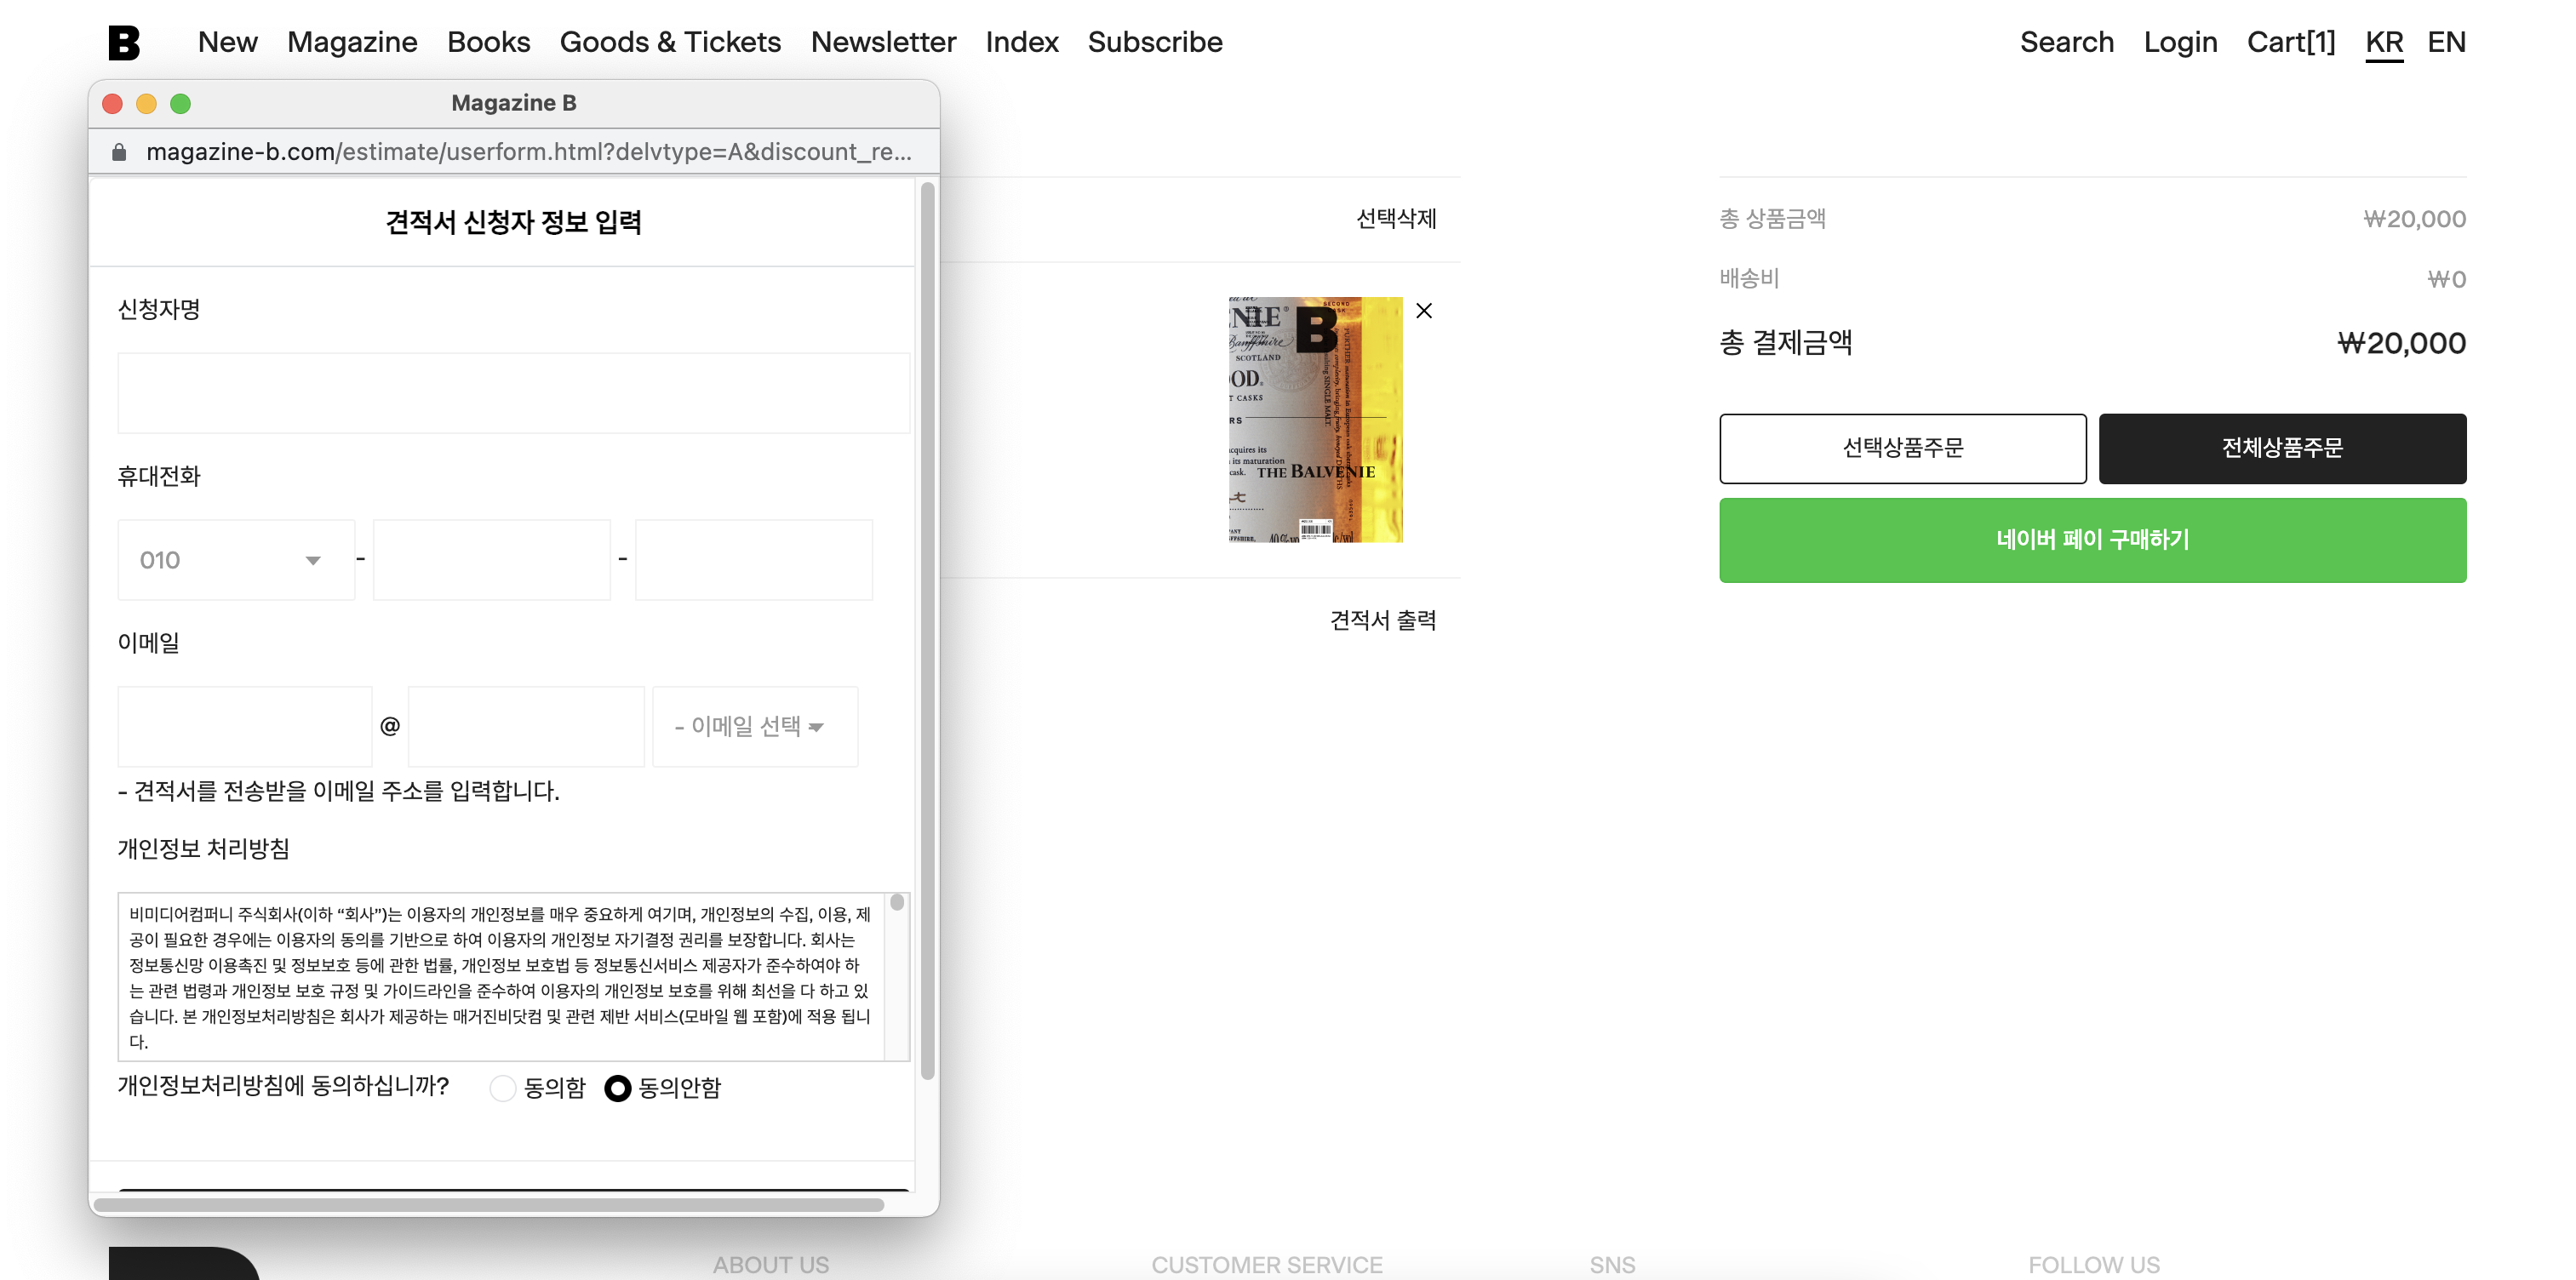Image resolution: width=2576 pixels, height=1280 pixels.
Task: Remove cart item with X icon
Action: pyautogui.click(x=1424, y=311)
